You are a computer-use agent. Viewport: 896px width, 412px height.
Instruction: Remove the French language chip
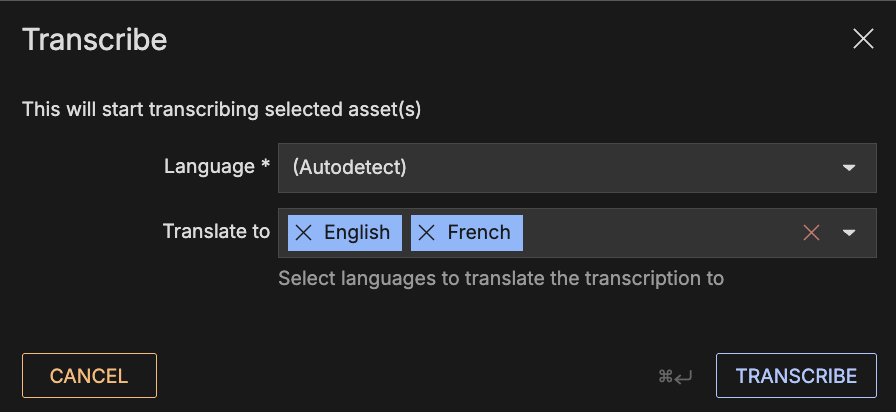point(427,233)
